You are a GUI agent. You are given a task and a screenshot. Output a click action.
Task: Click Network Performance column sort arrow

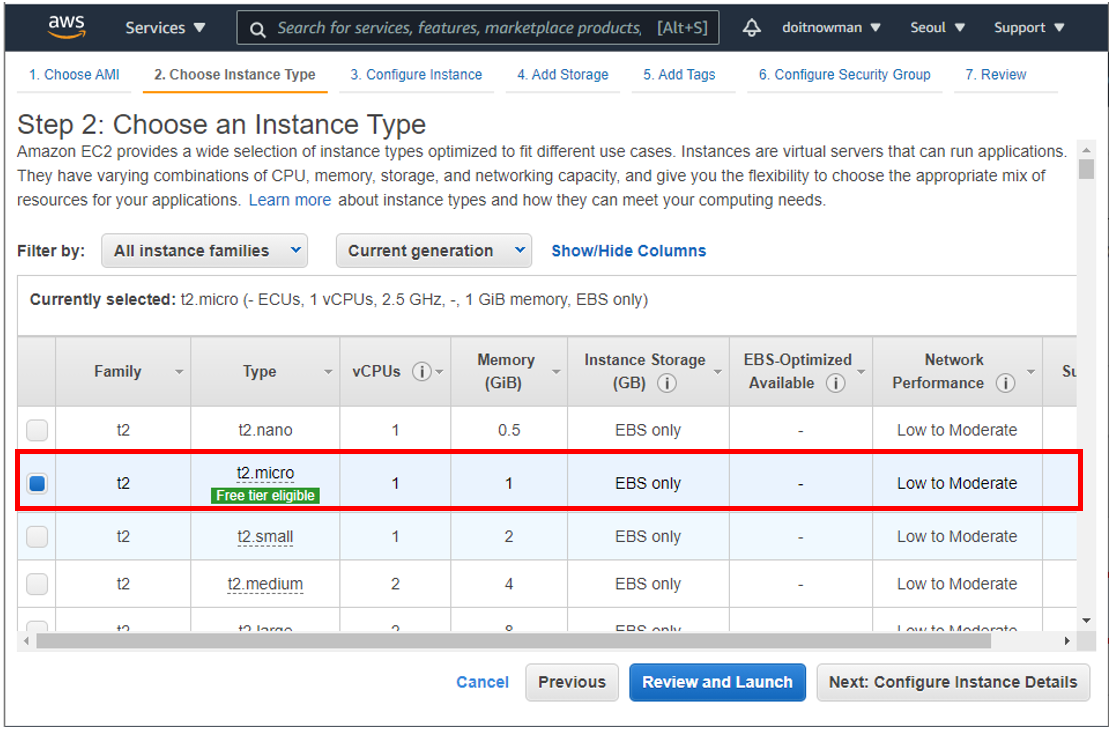click(x=1031, y=372)
